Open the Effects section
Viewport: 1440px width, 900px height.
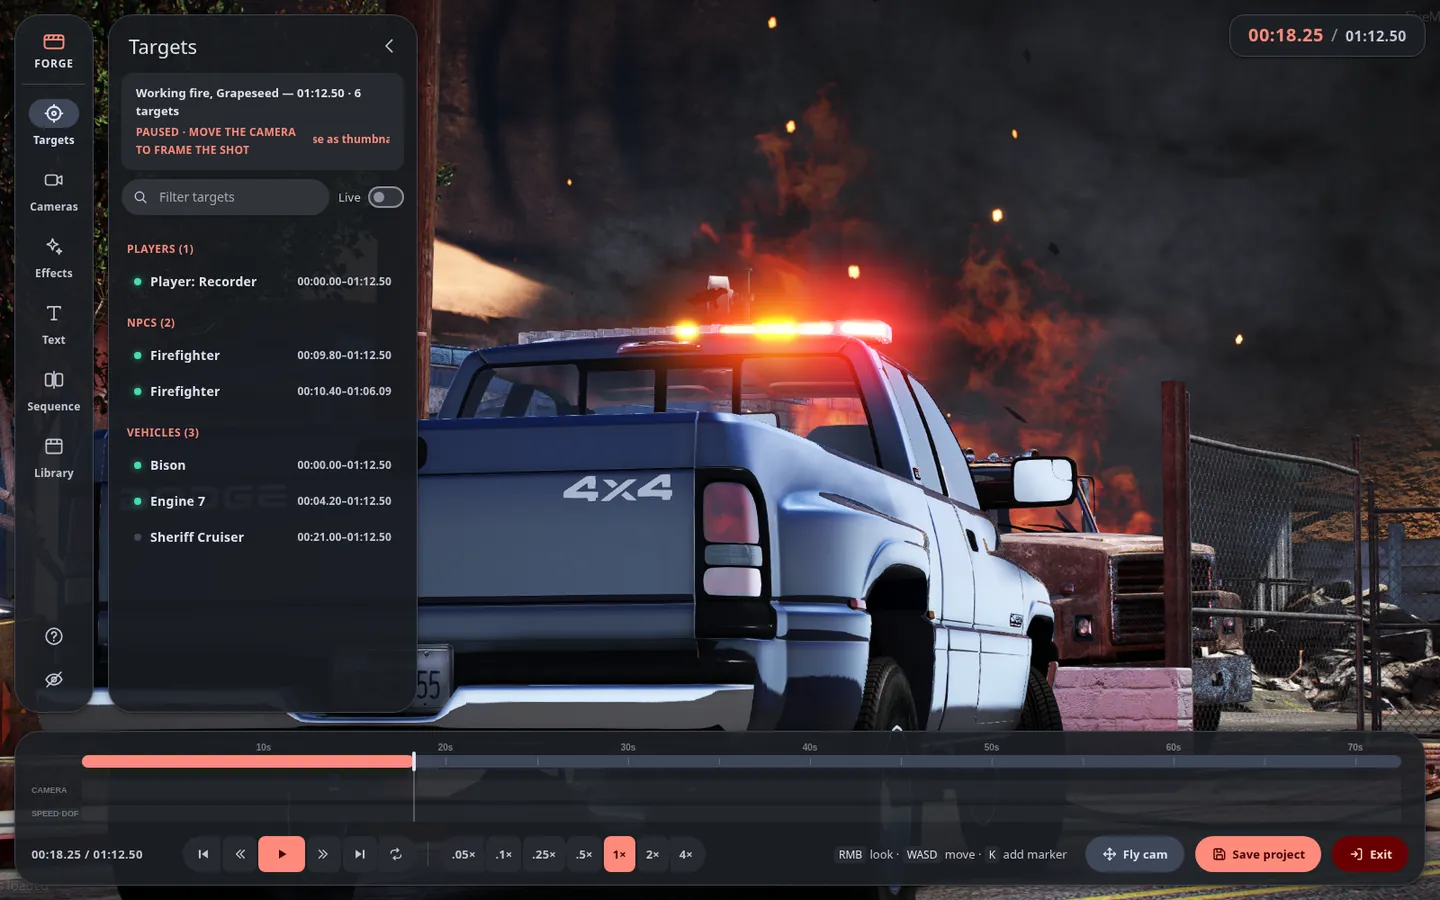point(54,257)
